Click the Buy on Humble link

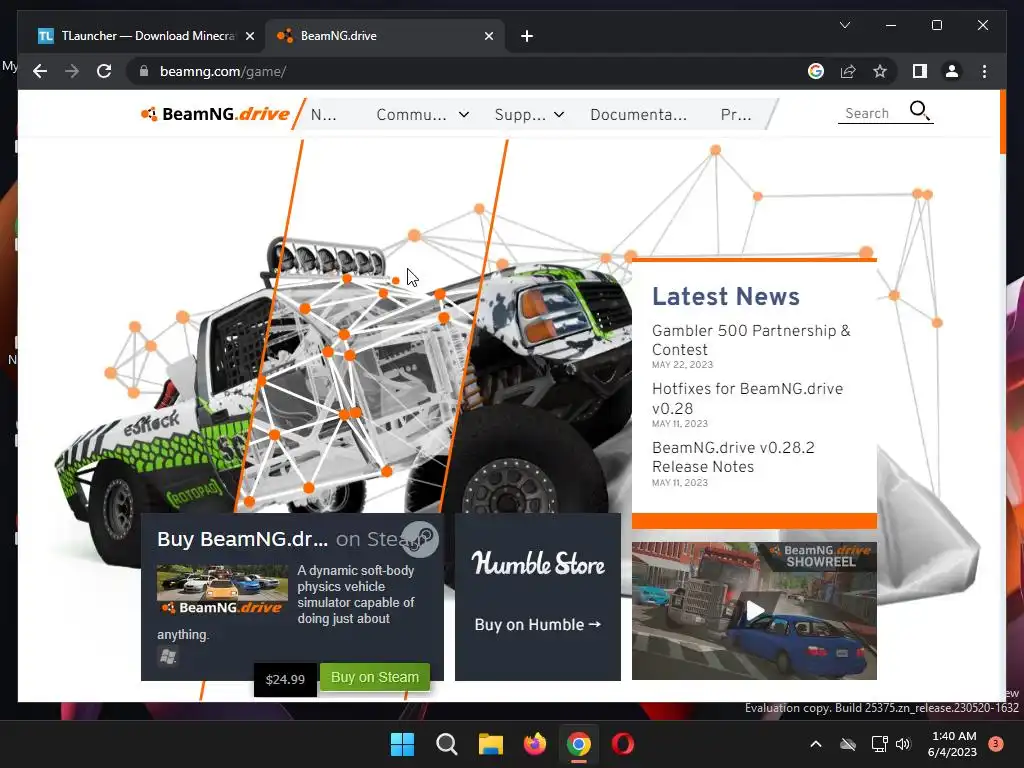[537, 625]
